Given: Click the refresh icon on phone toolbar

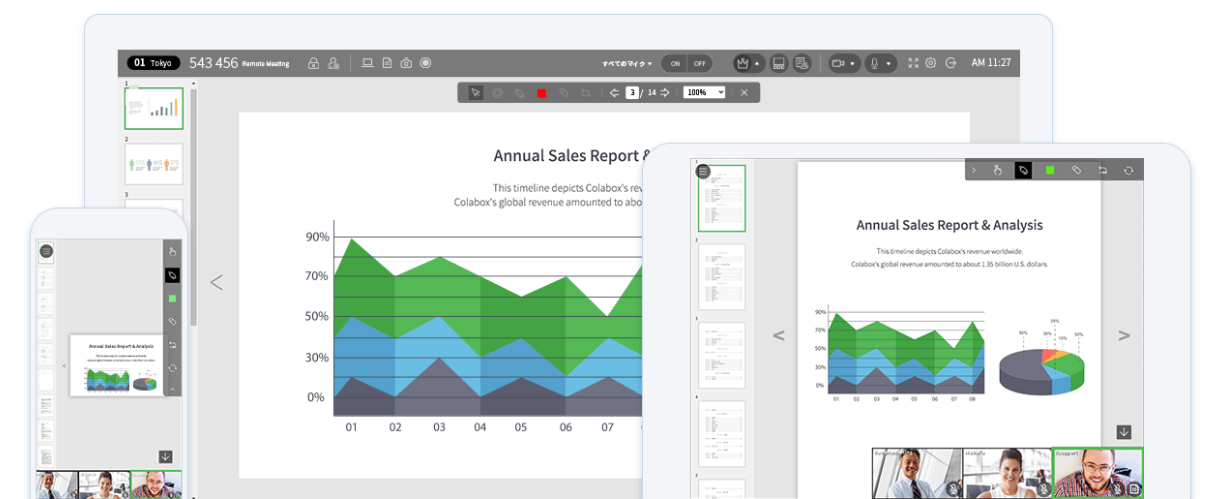Looking at the screenshot, I should tap(172, 367).
